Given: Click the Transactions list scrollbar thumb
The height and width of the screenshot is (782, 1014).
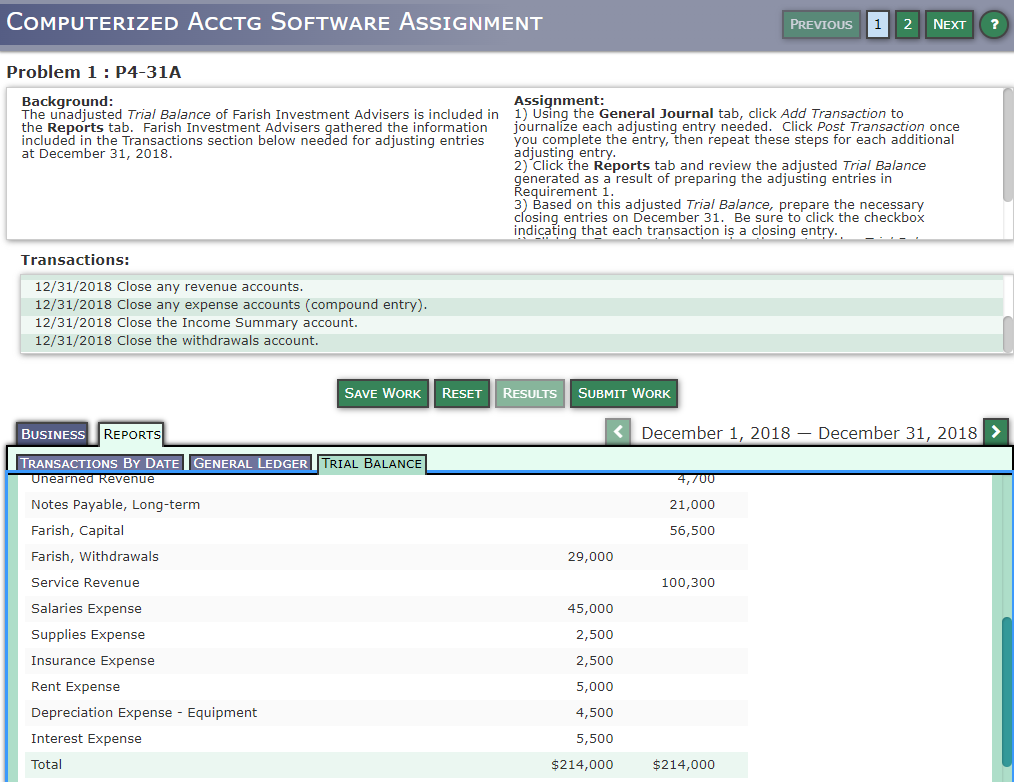Looking at the screenshot, I should coord(1008,334).
